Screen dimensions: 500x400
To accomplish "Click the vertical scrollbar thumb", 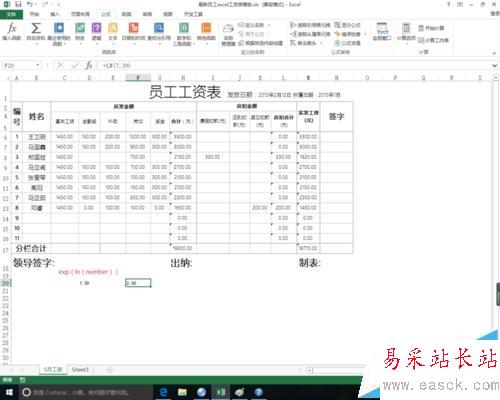I will [498, 294].
